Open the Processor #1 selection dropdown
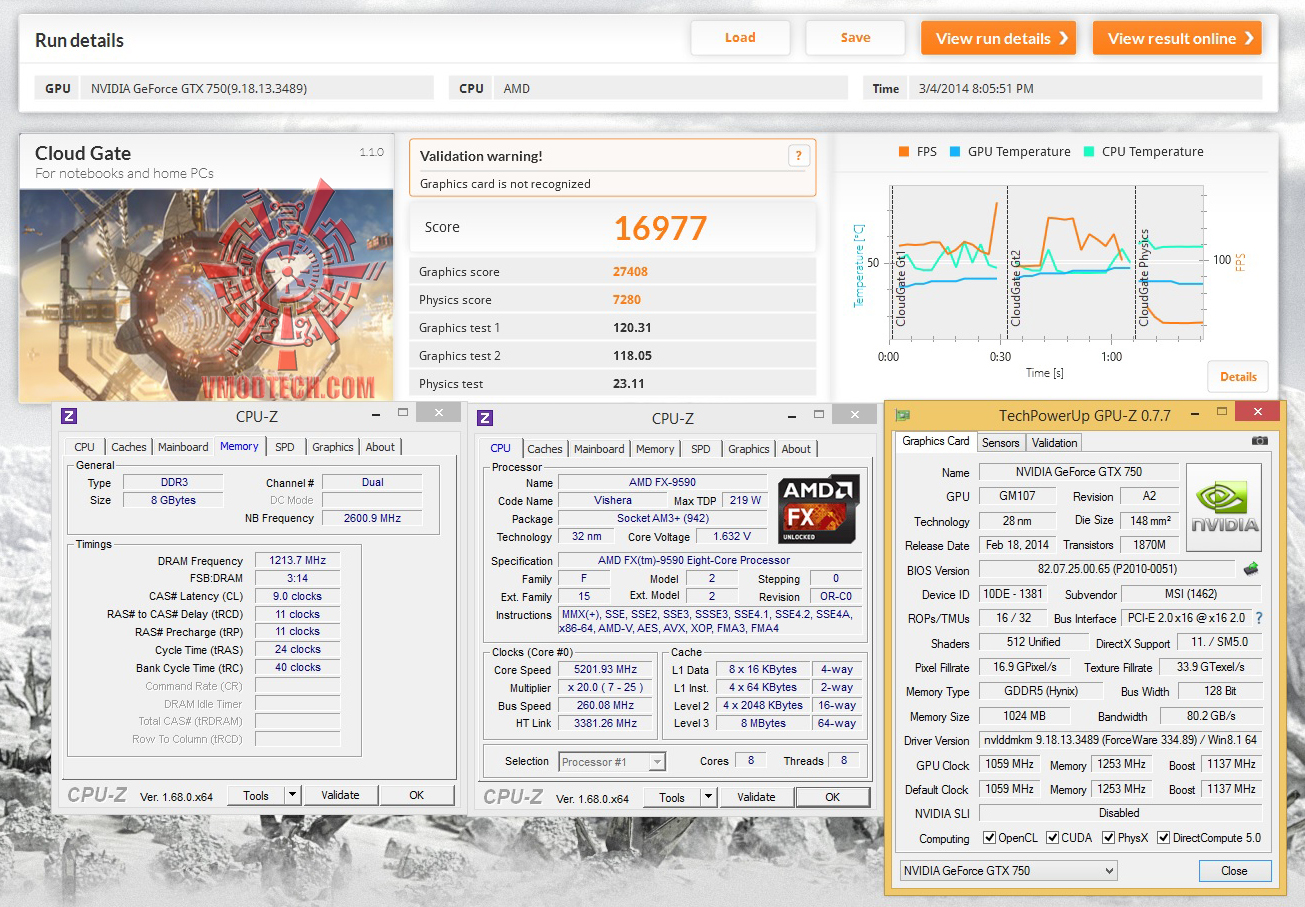The image size is (1305, 907). pos(612,762)
